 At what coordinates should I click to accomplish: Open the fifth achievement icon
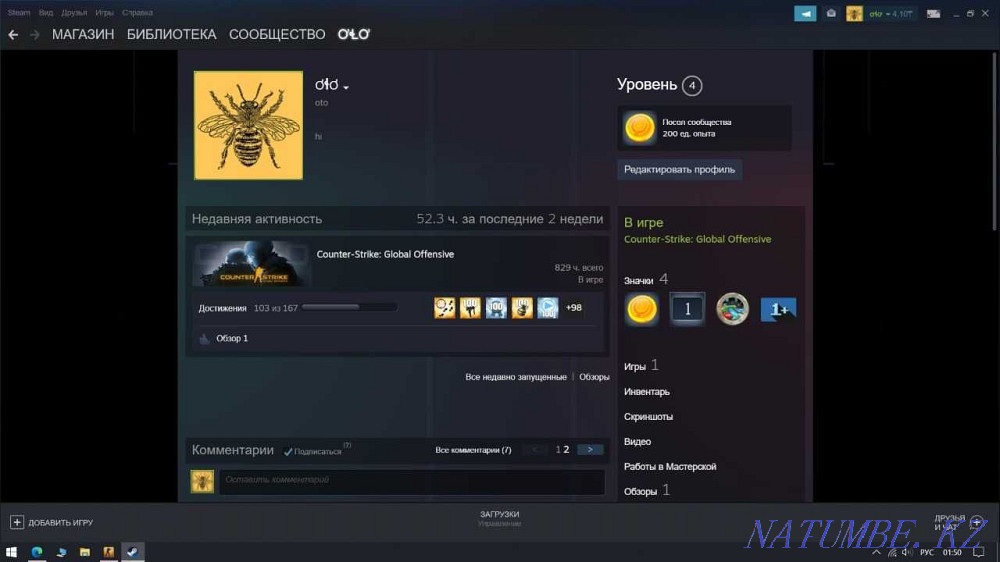pyautogui.click(x=547, y=307)
